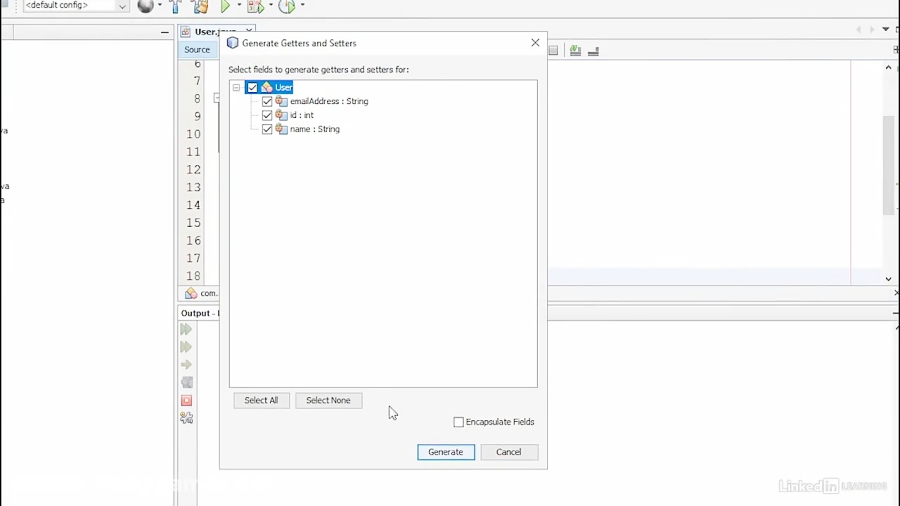Click the Generate button

tap(446, 452)
